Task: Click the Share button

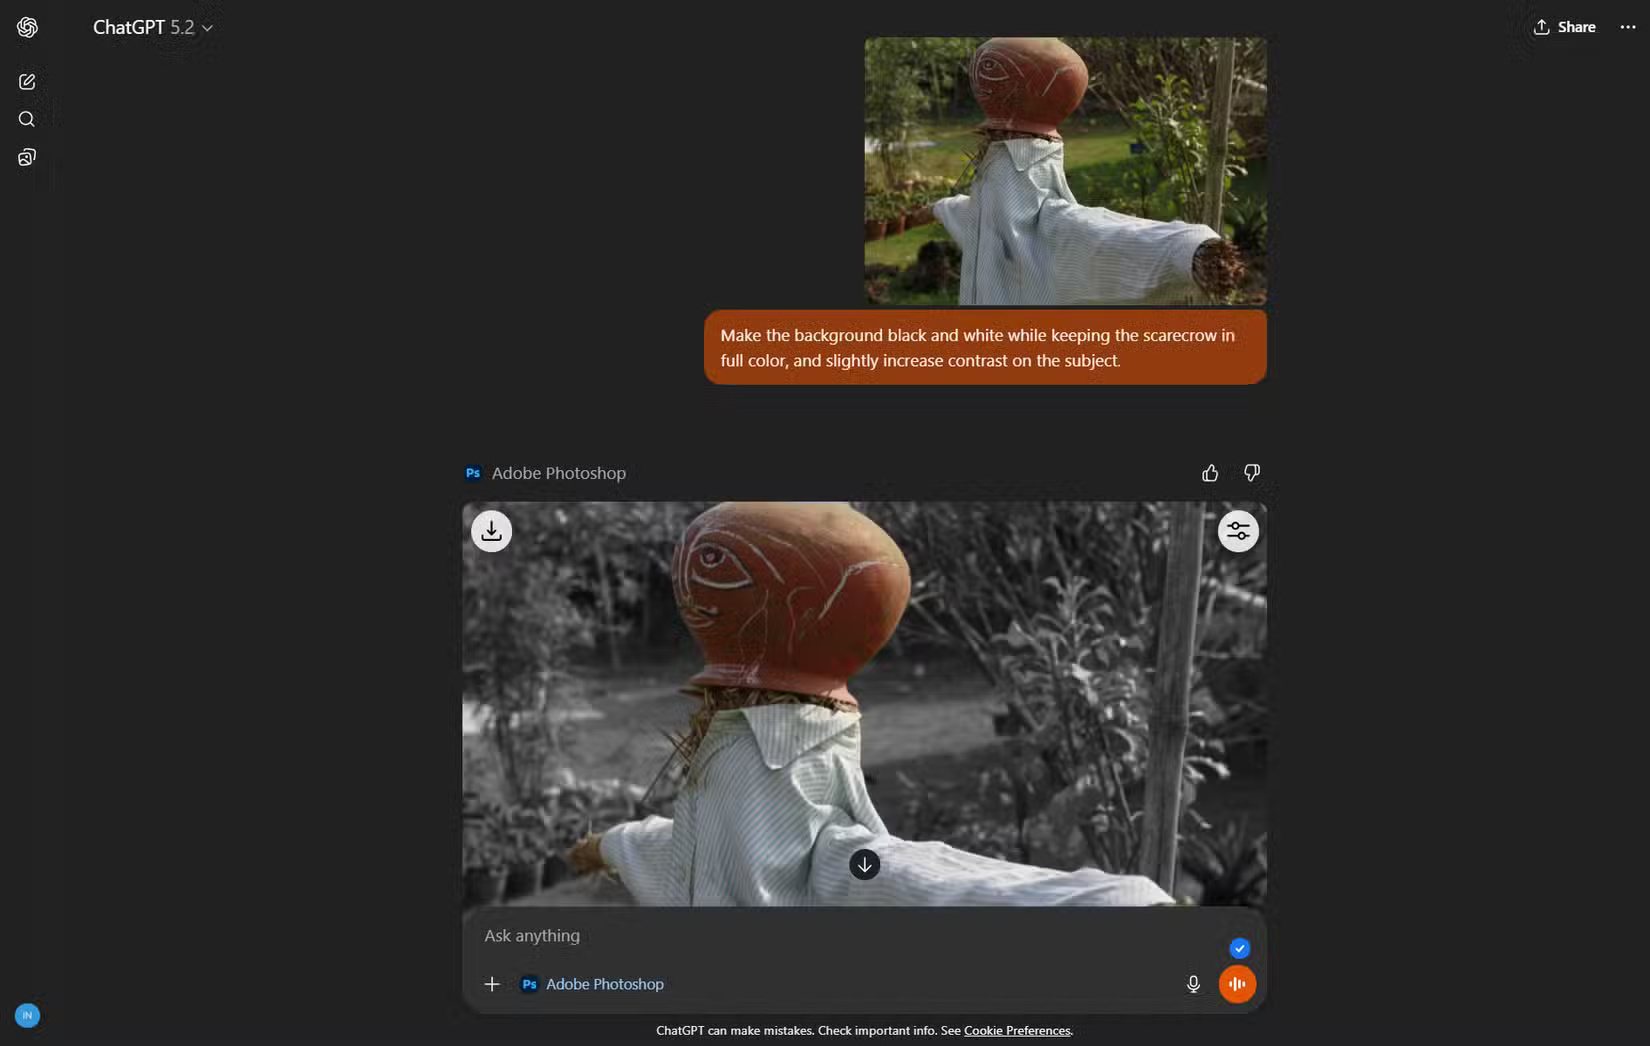Action: (1564, 27)
